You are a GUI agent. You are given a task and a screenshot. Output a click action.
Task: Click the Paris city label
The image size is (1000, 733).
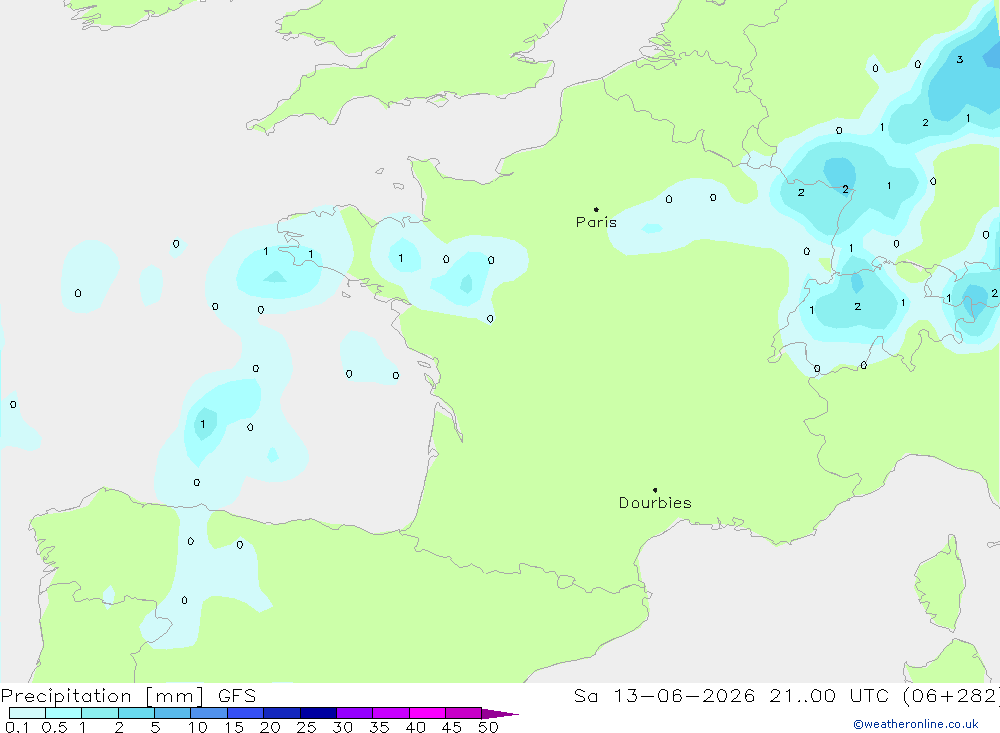596,222
